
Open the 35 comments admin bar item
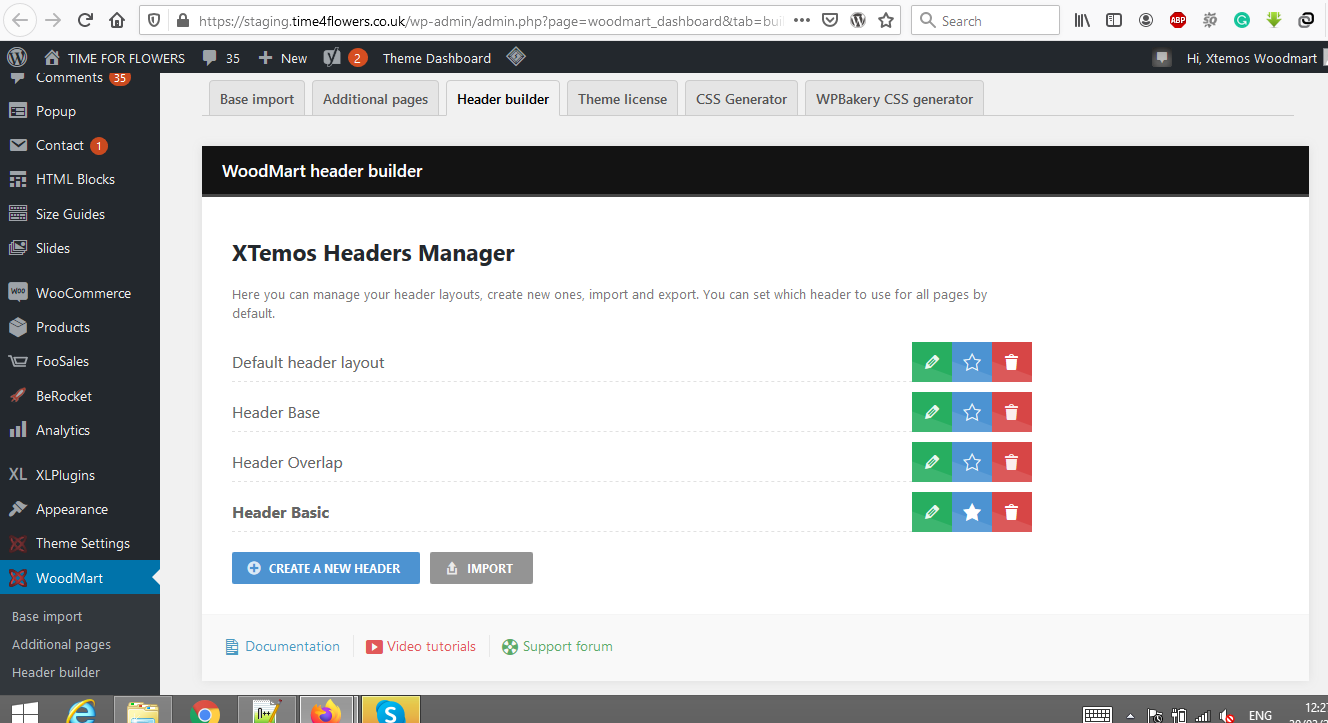pyautogui.click(x=221, y=58)
